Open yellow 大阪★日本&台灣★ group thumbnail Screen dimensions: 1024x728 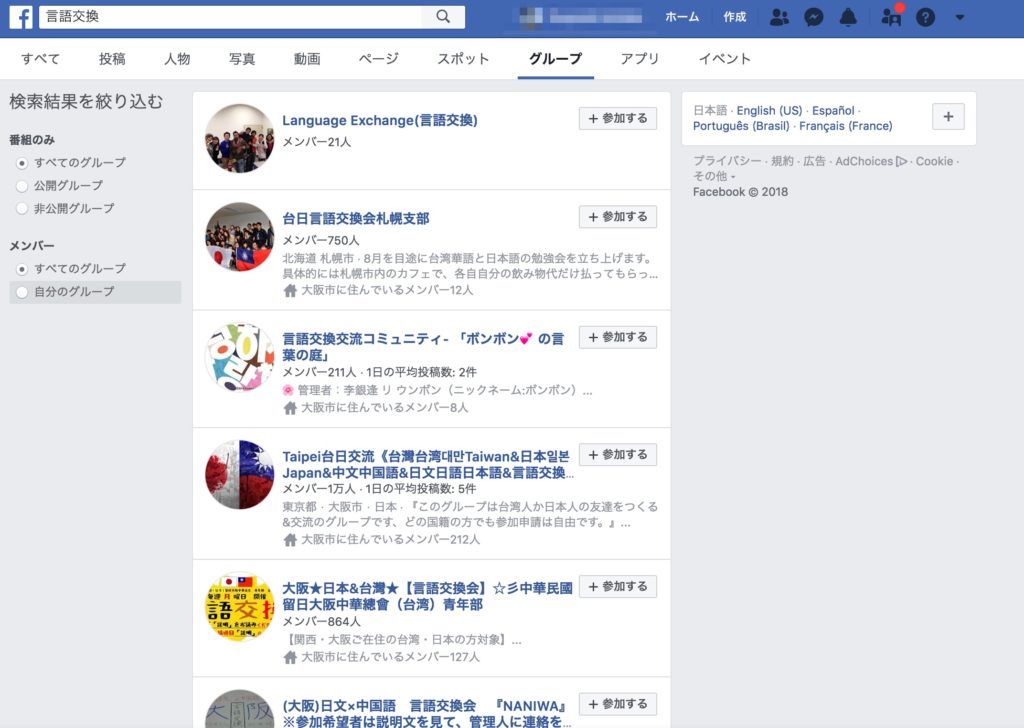point(240,607)
